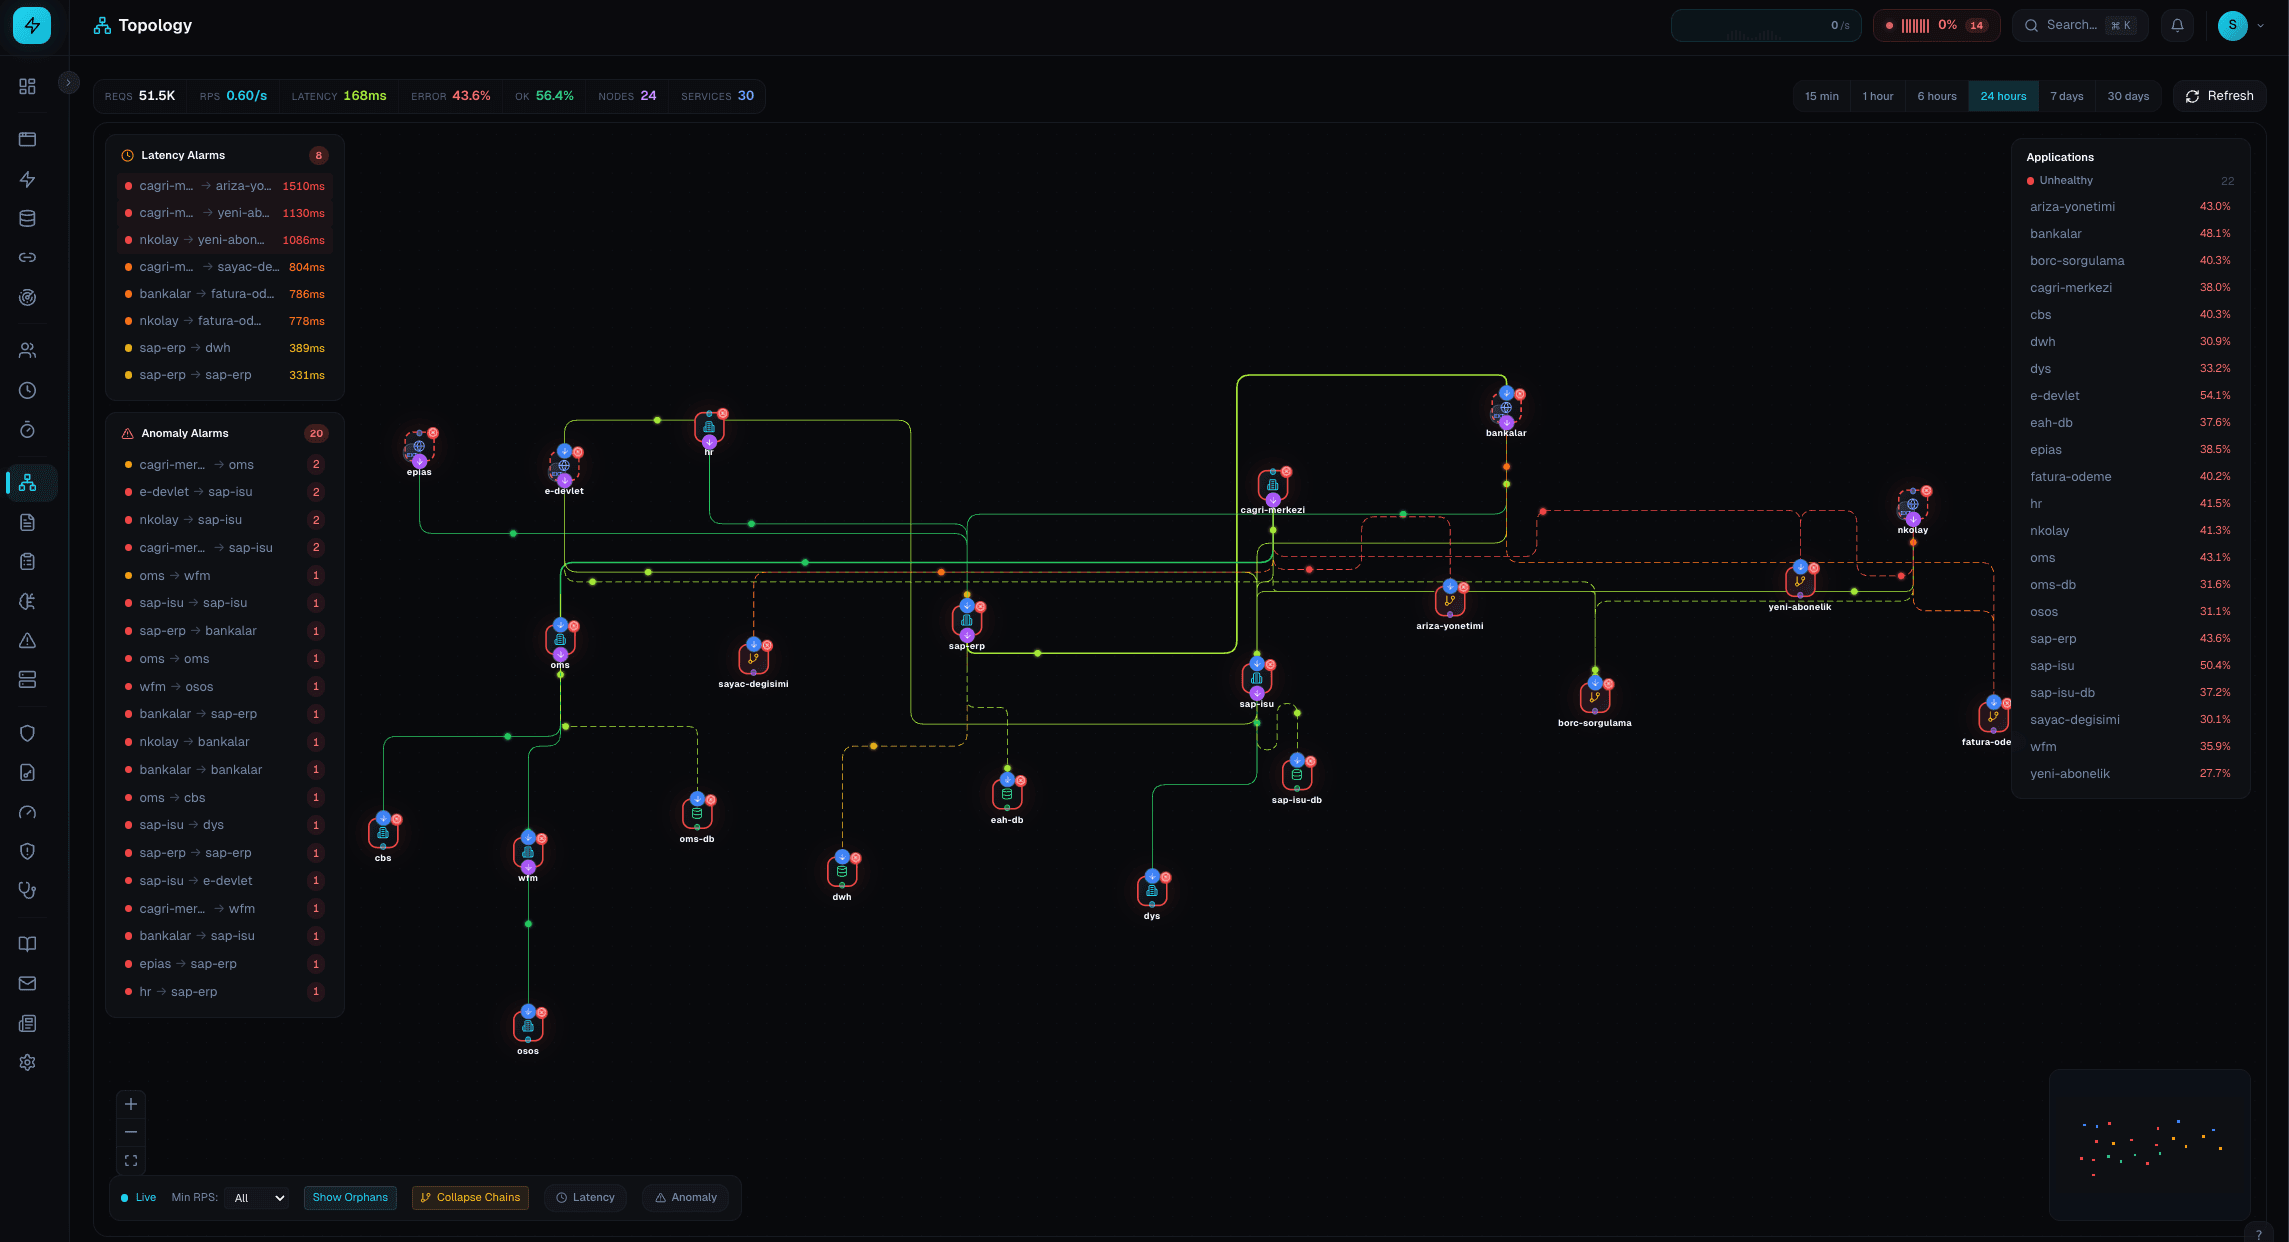The width and height of the screenshot is (2289, 1242).
Task: Collapse the sidebar with the chevron arrow
Action: 68,82
